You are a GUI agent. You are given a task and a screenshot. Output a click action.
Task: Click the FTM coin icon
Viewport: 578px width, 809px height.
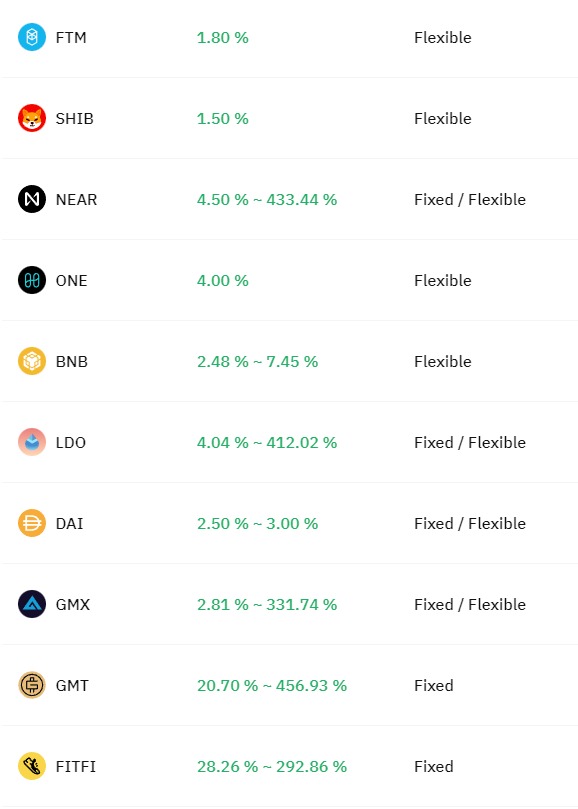(32, 37)
